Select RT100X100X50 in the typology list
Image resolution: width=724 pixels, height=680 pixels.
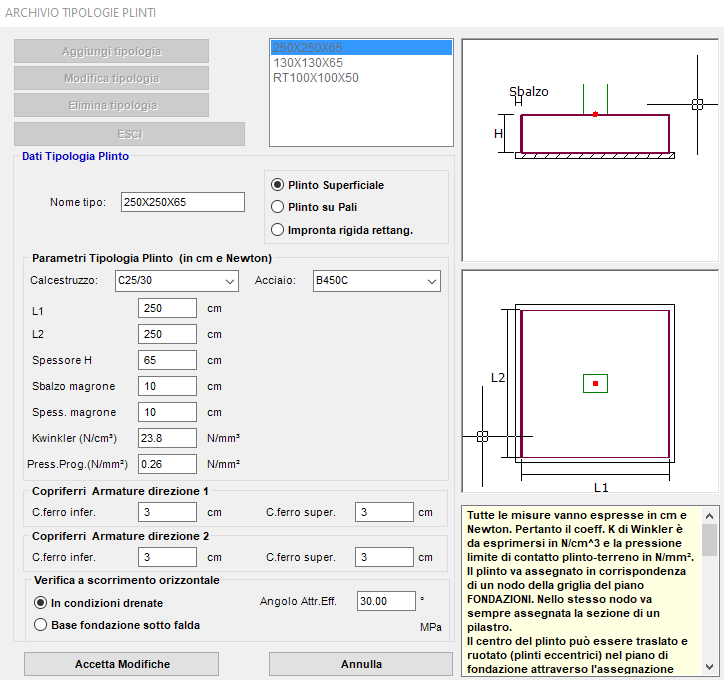pyautogui.click(x=361, y=78)
